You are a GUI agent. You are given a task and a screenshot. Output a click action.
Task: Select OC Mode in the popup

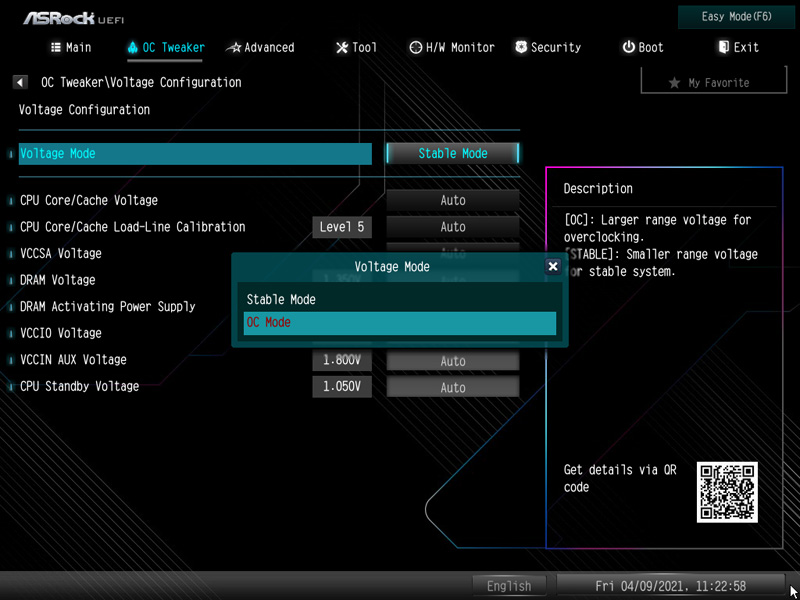click(399, 323)
